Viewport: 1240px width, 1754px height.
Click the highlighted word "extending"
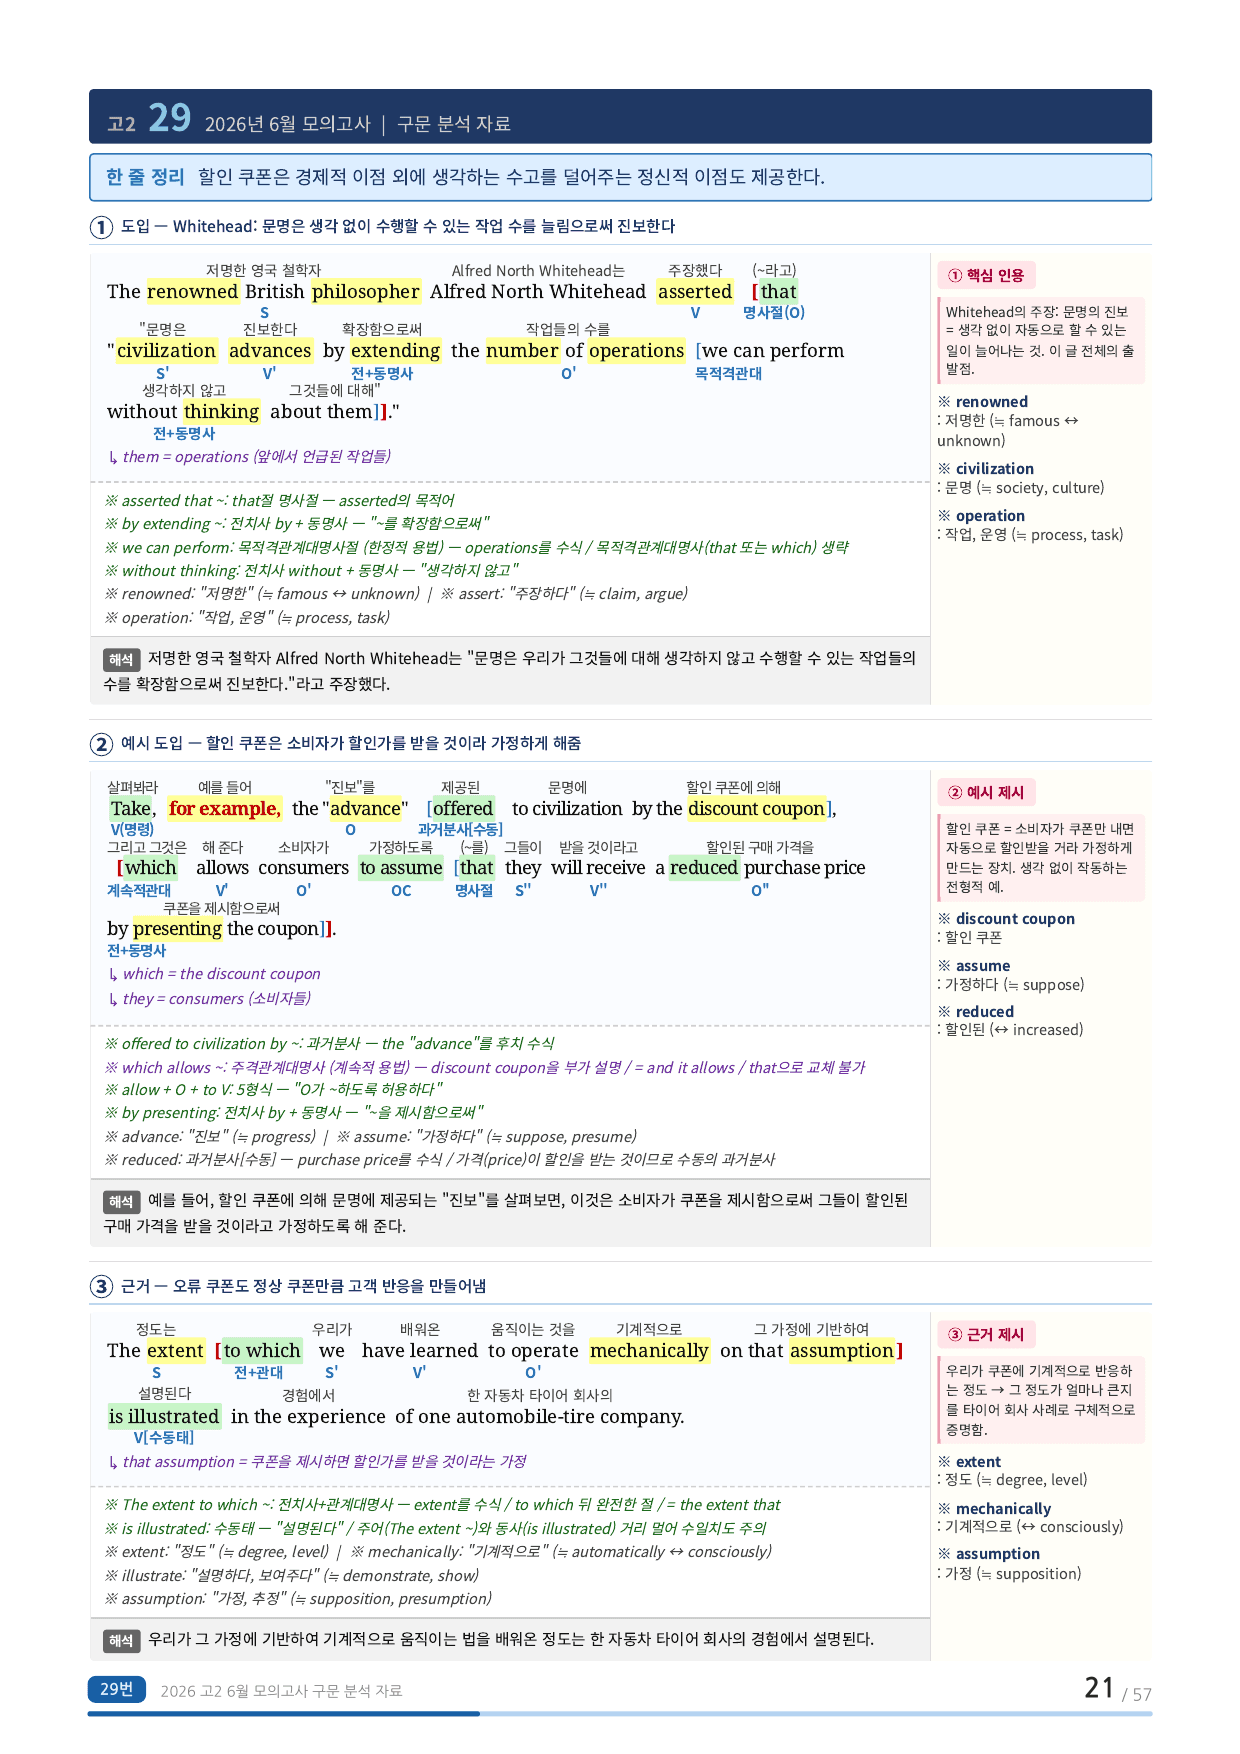tap(395, 350)
